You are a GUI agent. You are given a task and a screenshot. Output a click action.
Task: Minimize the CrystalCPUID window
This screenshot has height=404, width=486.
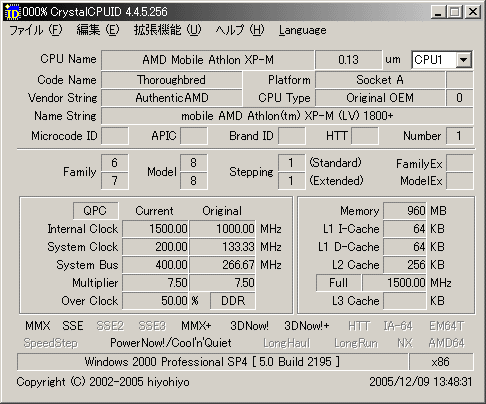click(x=438, y=12)
